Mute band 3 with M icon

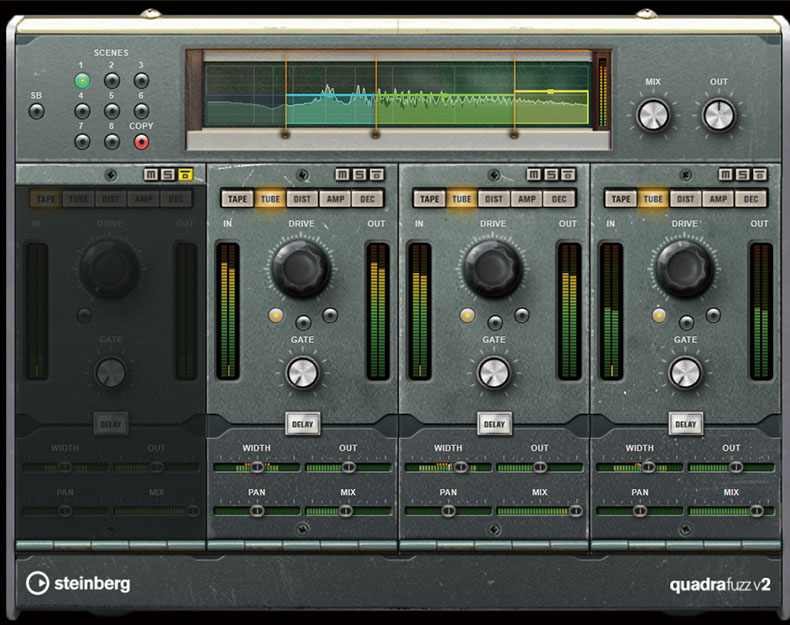534,175
